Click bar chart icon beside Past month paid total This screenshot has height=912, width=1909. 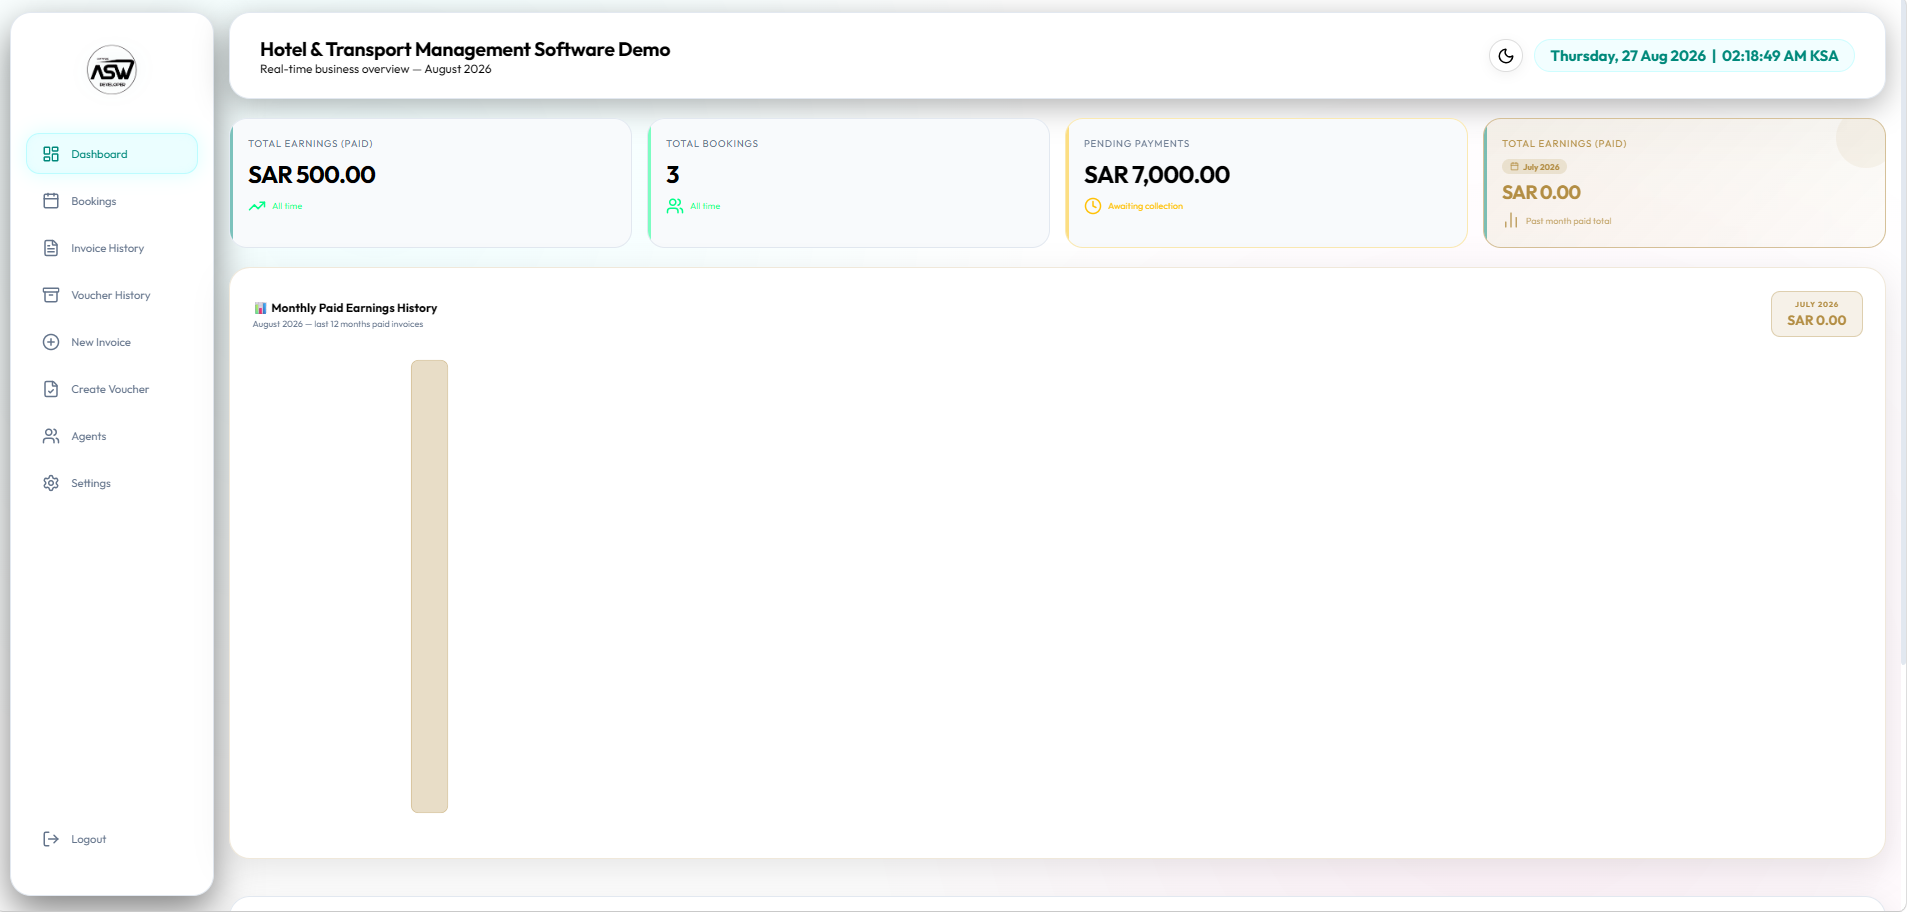(x=1511, y=221)
